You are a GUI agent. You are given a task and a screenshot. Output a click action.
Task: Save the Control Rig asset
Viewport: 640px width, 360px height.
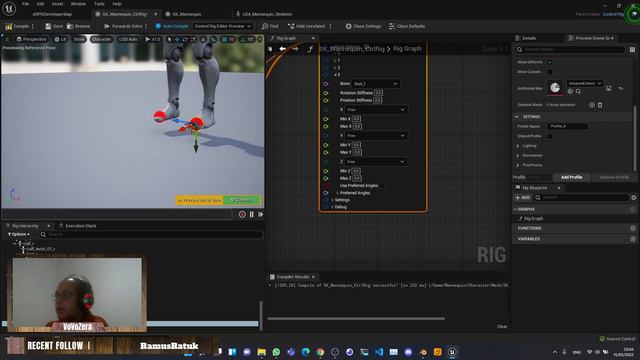[54, 26]
